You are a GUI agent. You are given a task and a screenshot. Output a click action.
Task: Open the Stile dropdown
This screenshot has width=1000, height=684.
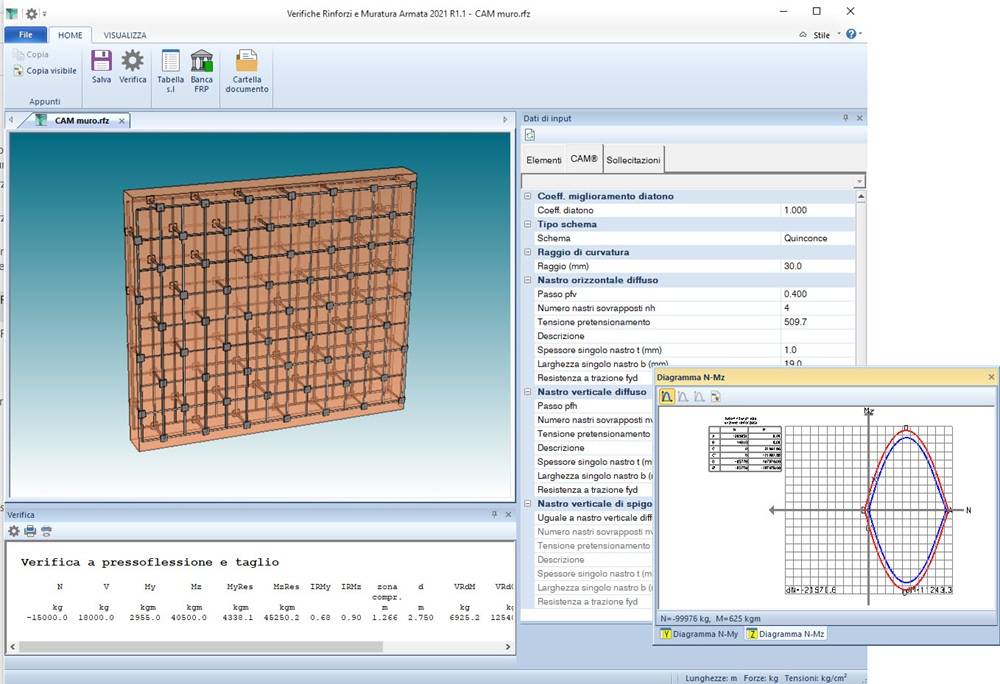tap(827, 35)
